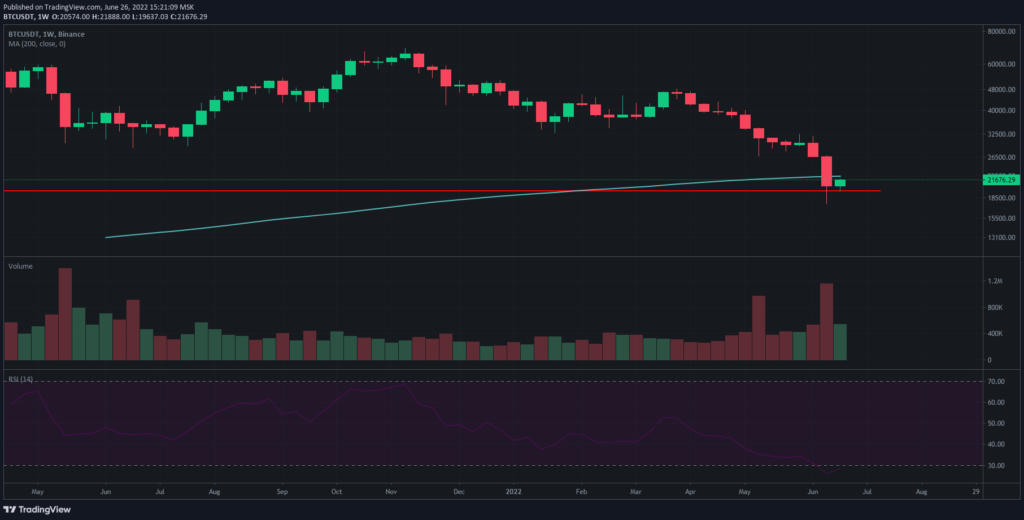Click the "50.00" RSI axis label

click(x=998, y=423)
